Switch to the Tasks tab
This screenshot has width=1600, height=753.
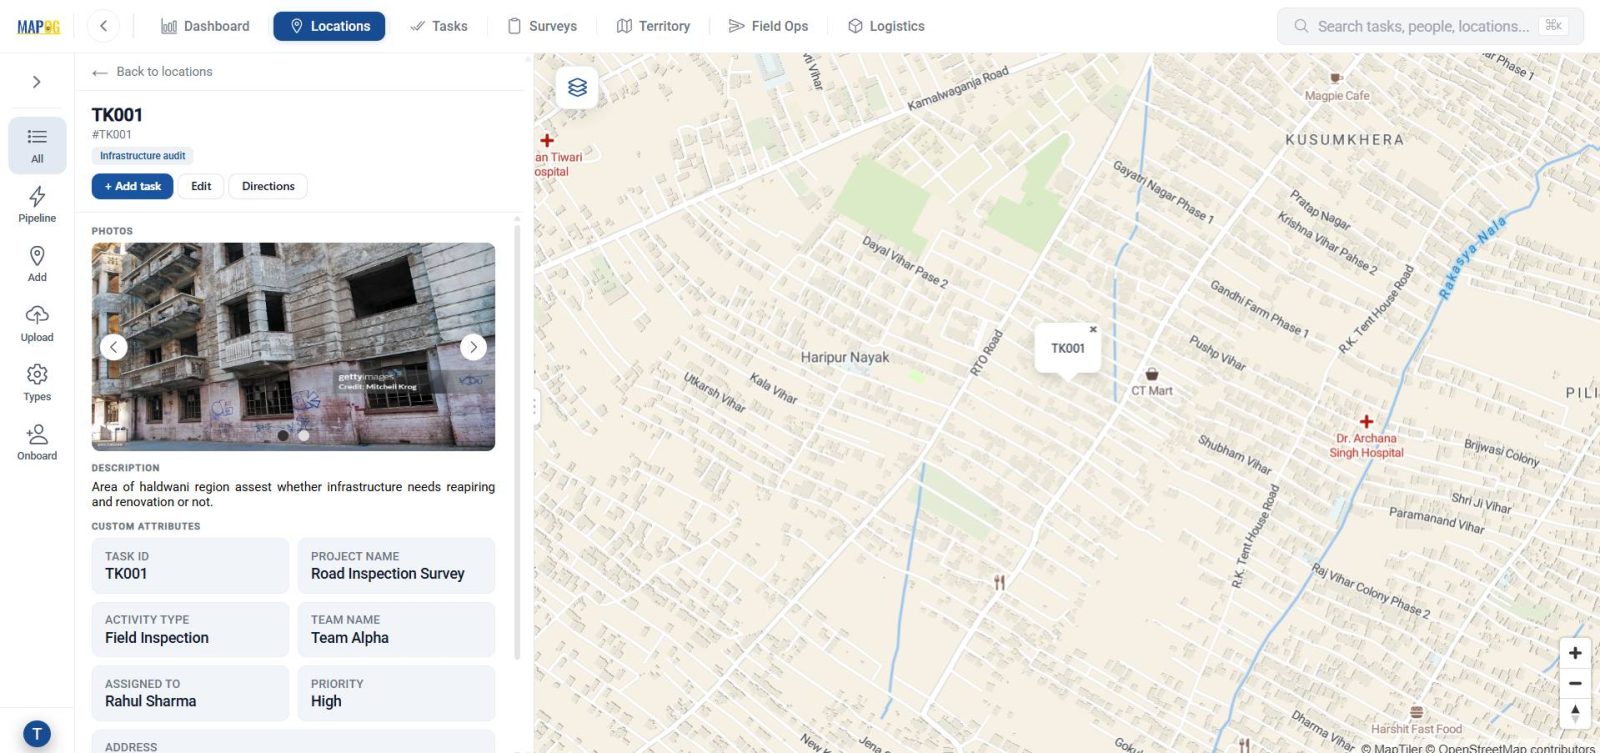[439, 26]
